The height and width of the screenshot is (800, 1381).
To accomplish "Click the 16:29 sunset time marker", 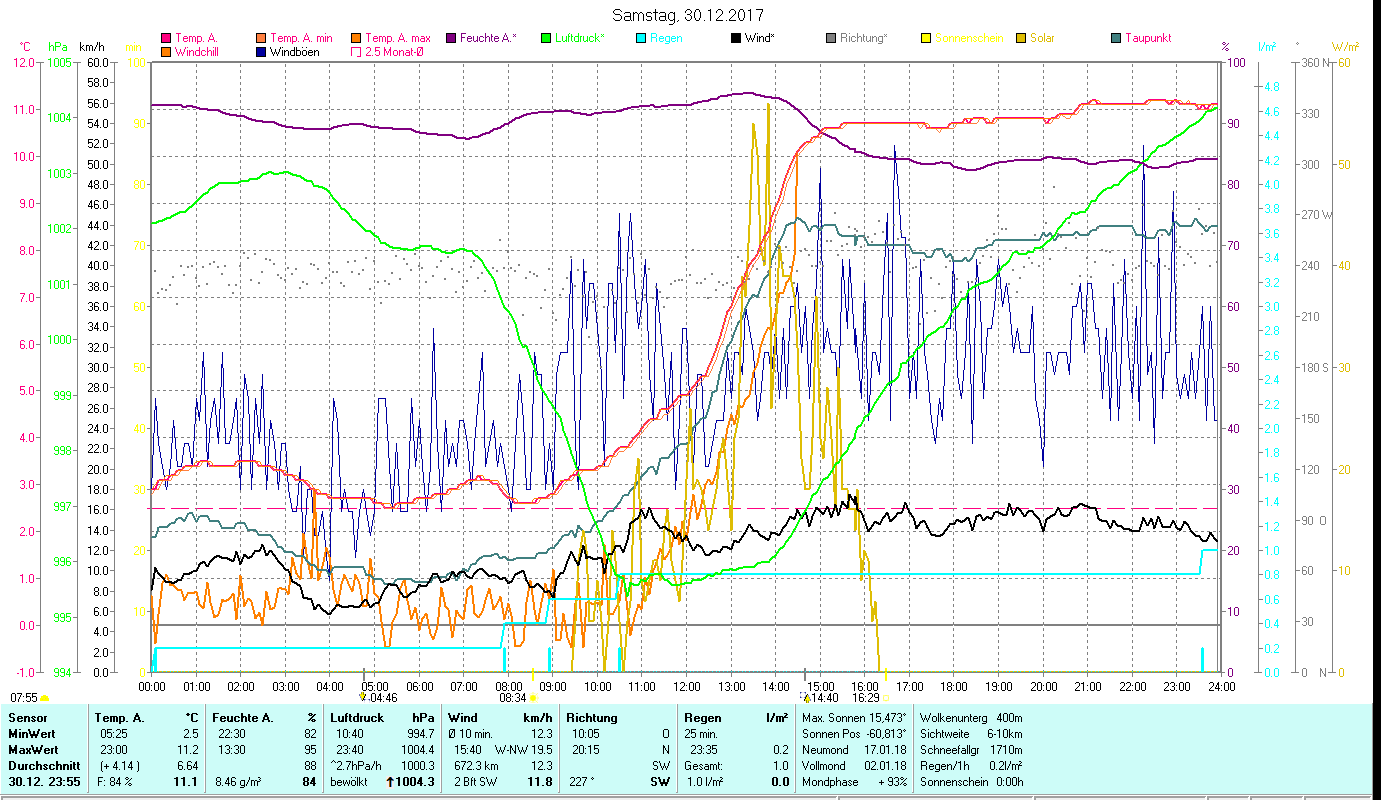I will pyautogui.click(x=865, y=698).
